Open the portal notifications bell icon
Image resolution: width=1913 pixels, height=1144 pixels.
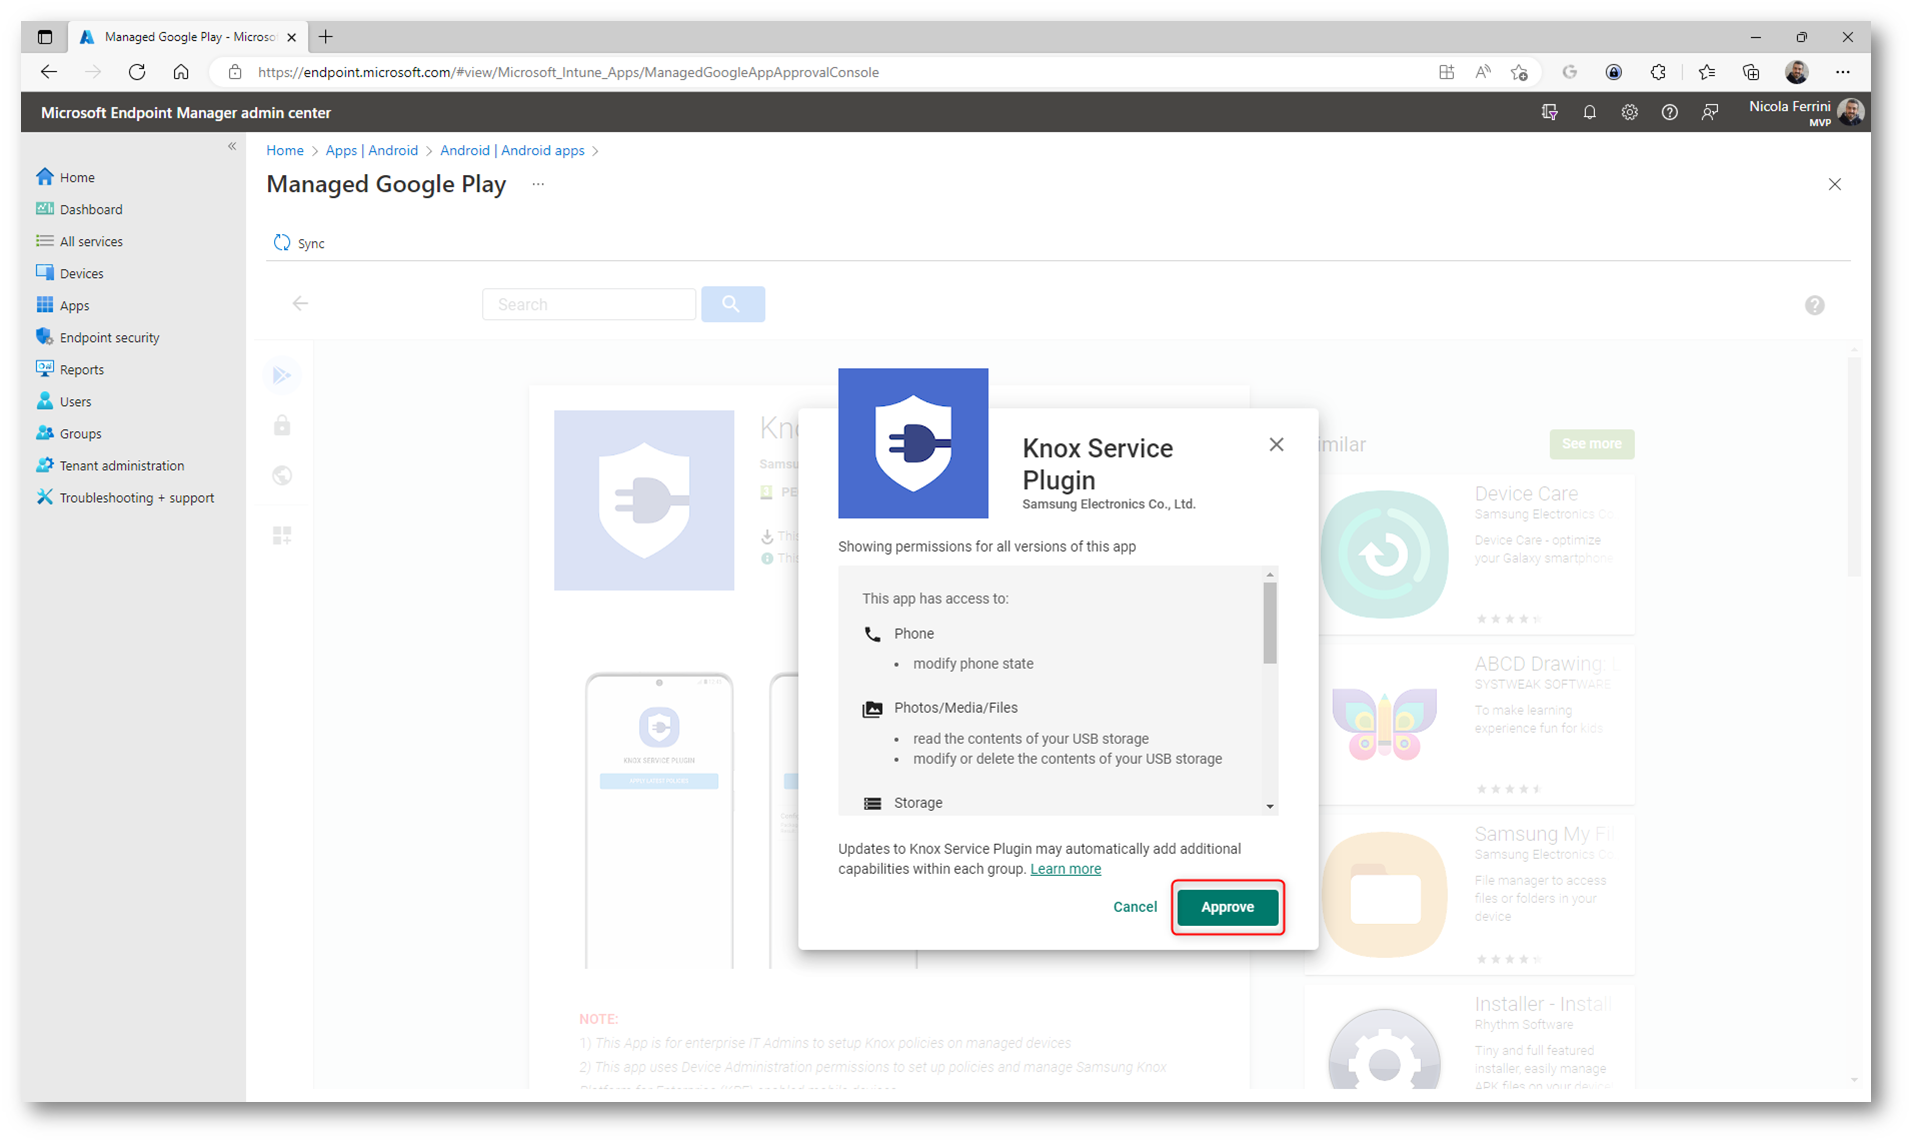(x=1589, y=112)
